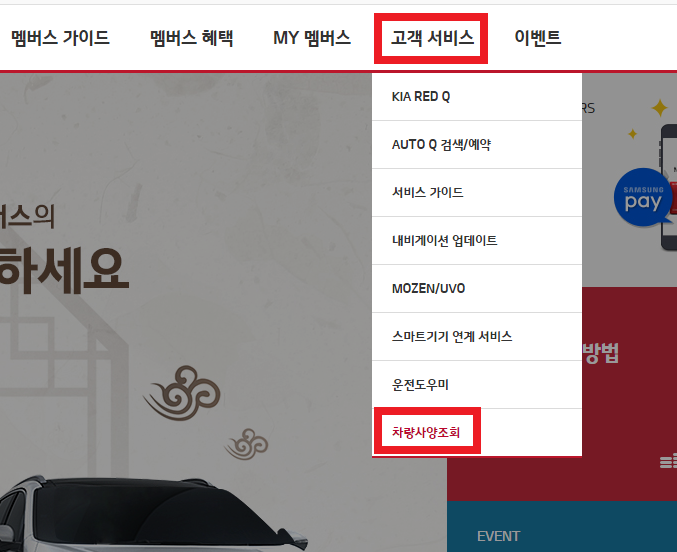Click the large swirl cloud ornament
The width and height of the screenshot is (677, 552).
(x=182, y=393)
